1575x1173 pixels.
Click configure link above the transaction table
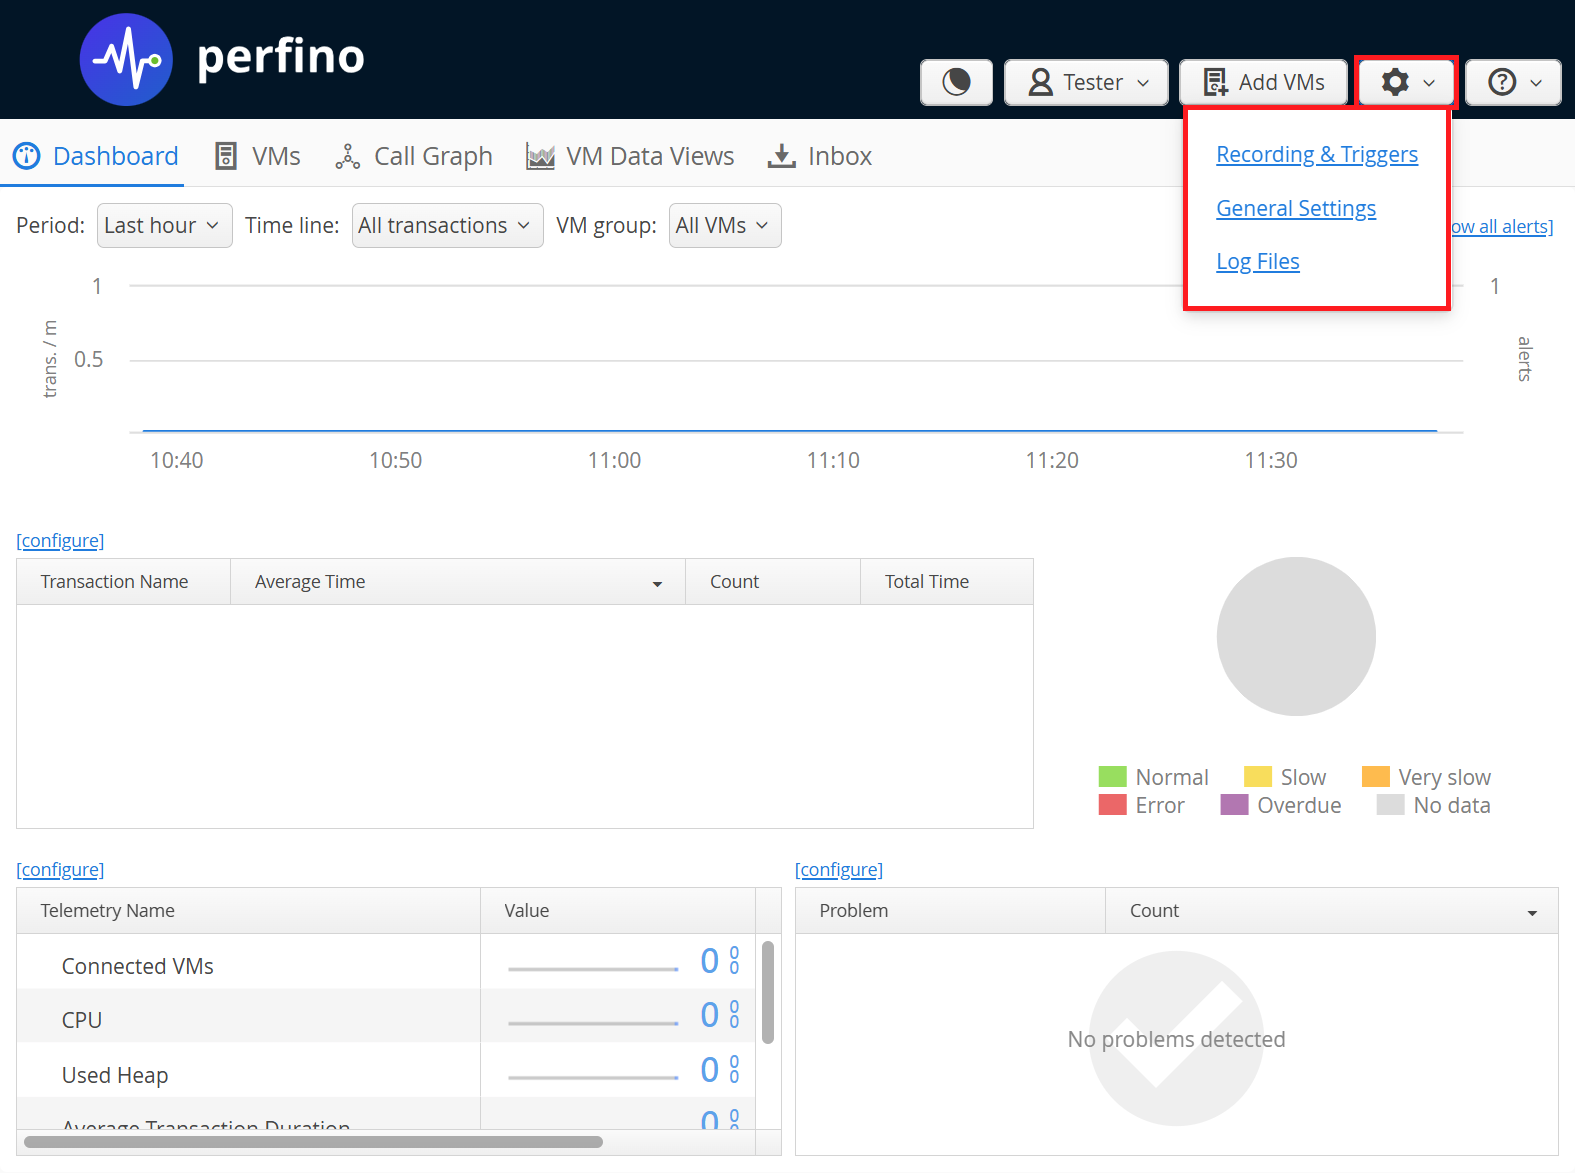coord(60,541)
